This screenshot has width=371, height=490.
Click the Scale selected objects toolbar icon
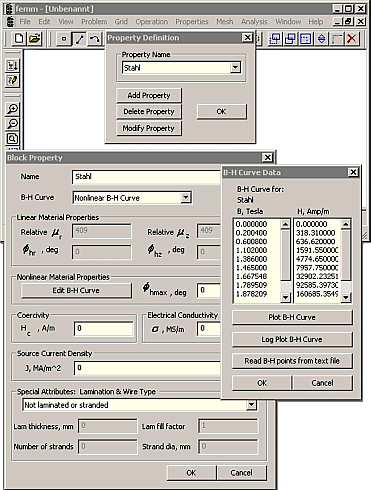click(x=306, y=39)
